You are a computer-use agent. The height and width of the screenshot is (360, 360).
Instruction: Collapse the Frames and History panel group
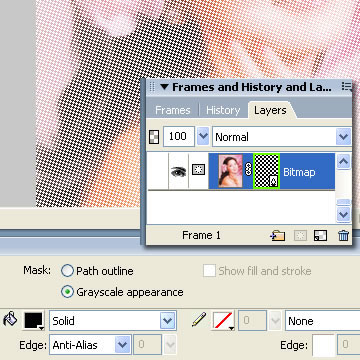[164, 87]
